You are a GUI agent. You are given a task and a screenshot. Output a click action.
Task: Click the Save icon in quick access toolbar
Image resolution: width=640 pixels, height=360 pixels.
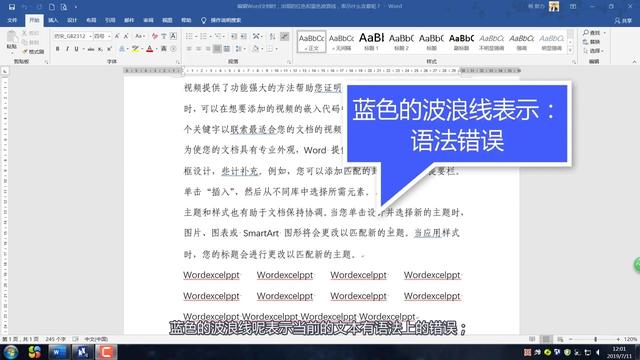coord(12,7)
